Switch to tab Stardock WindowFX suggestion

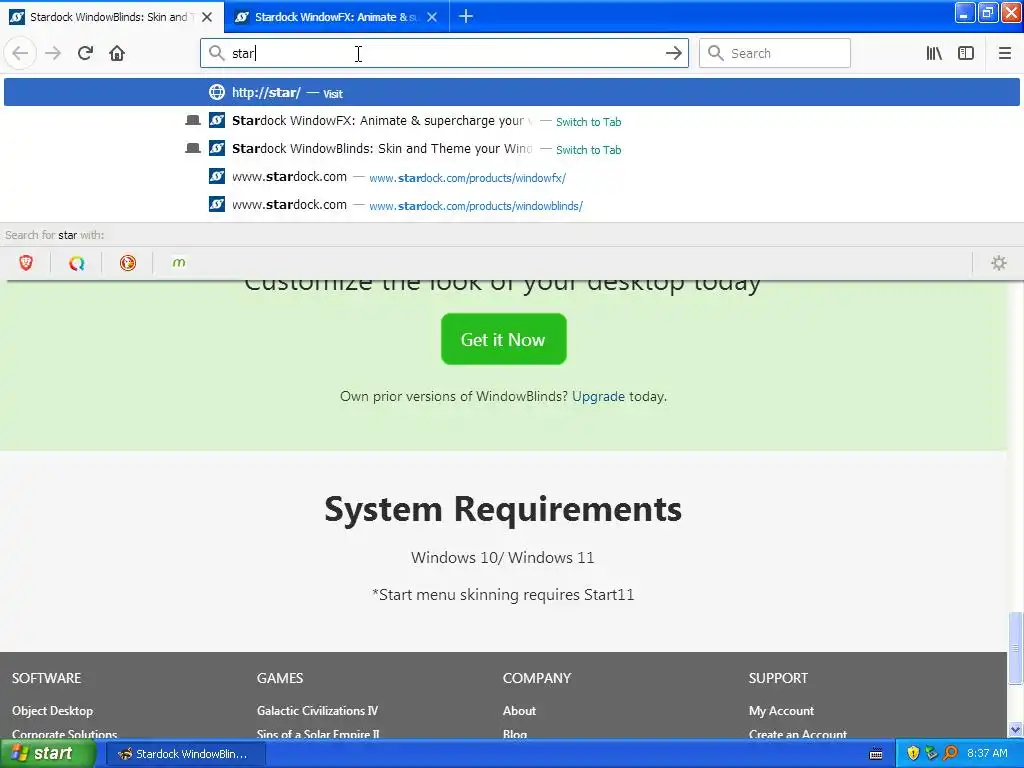512,121
